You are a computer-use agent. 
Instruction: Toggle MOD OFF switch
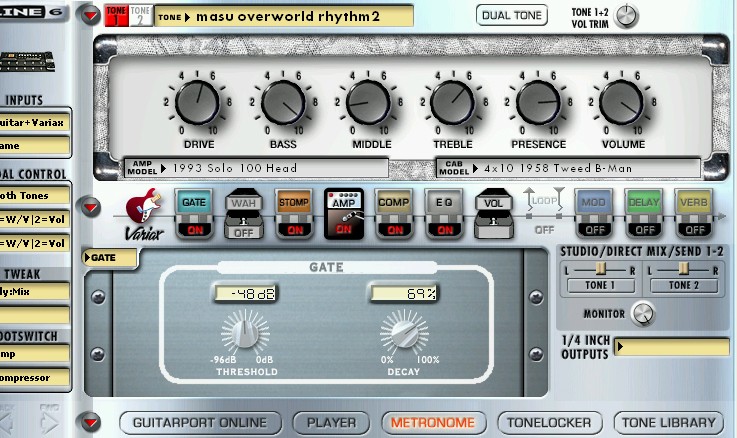[595, 230]
